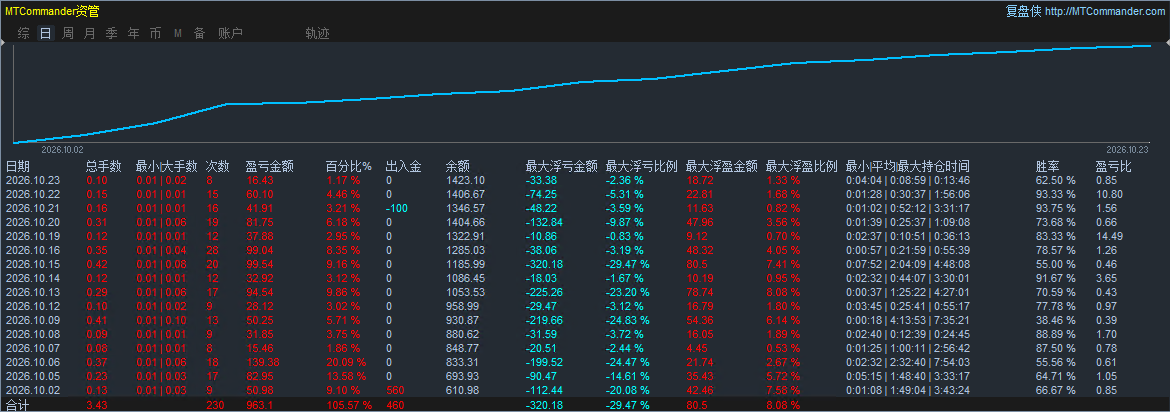Screen dimensions: 1170x412
Task: Switch to the 综 summary tab
Action: click(24, 33)
